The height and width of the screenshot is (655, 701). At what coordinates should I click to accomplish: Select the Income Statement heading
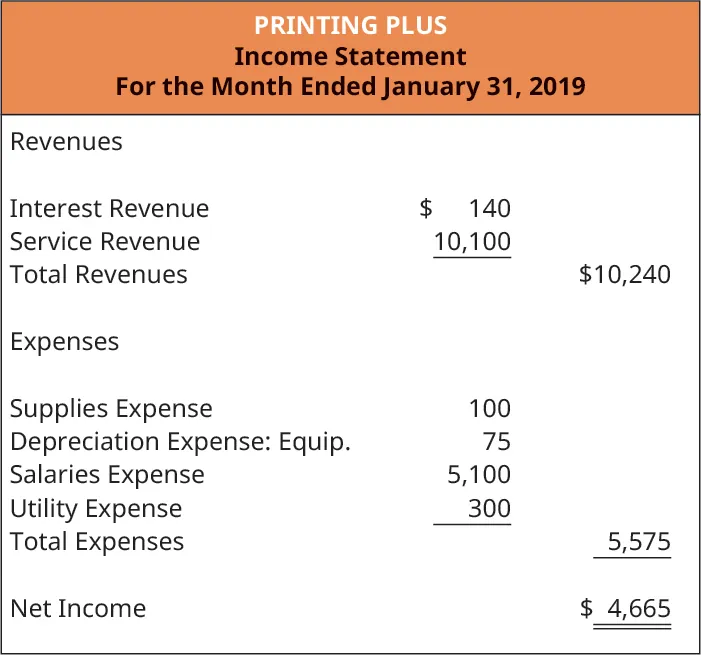click(350, 55)
